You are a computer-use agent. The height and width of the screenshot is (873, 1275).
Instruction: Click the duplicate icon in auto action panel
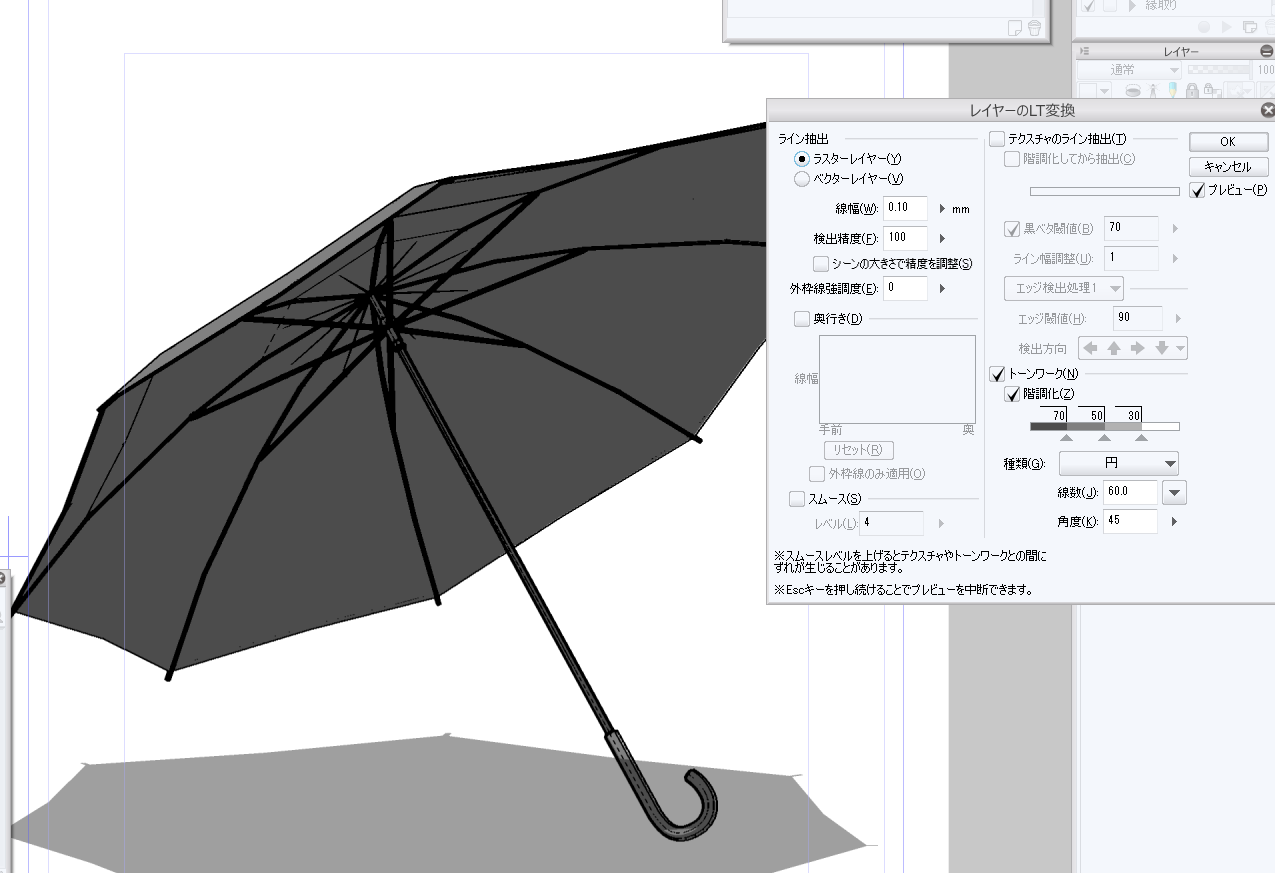click(x=1249, y=27)
